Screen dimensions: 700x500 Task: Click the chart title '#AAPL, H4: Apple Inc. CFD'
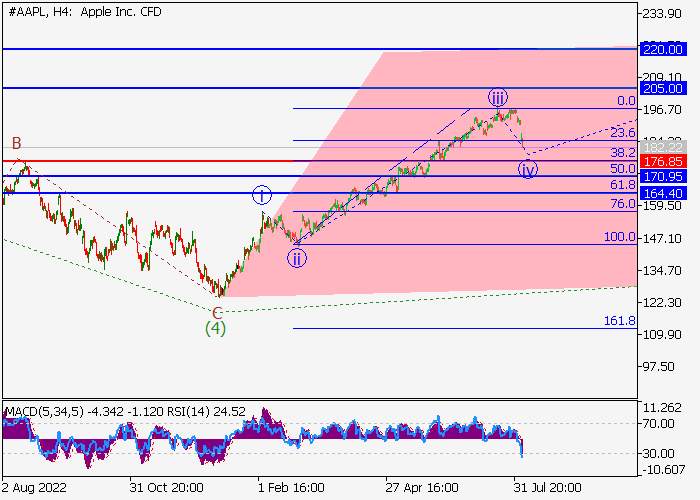point(85,12)
